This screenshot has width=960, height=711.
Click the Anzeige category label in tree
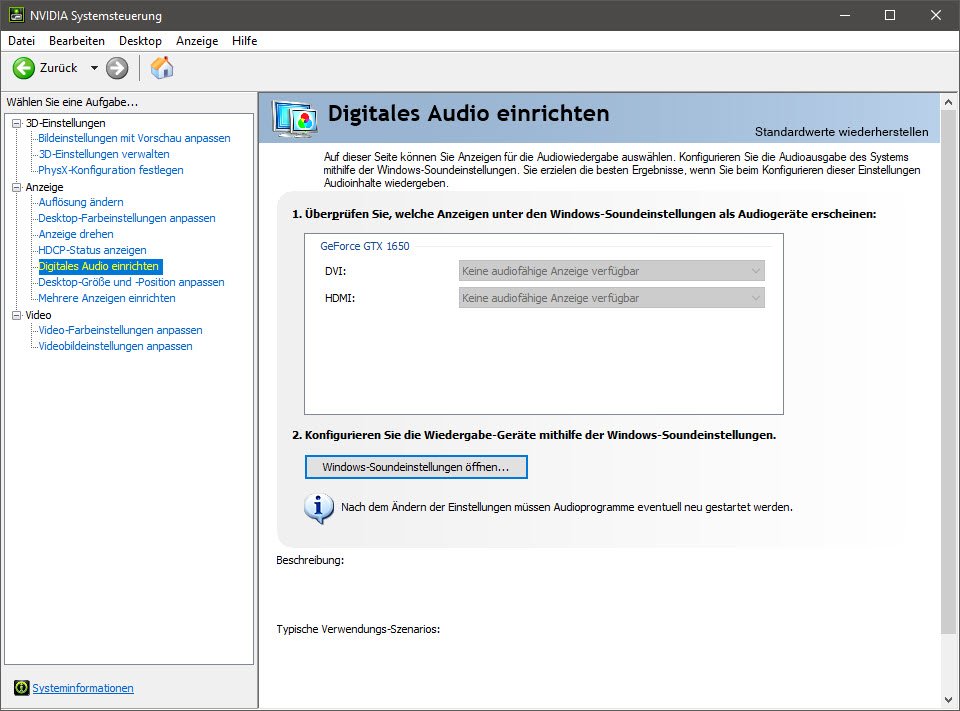pos(44,187)
